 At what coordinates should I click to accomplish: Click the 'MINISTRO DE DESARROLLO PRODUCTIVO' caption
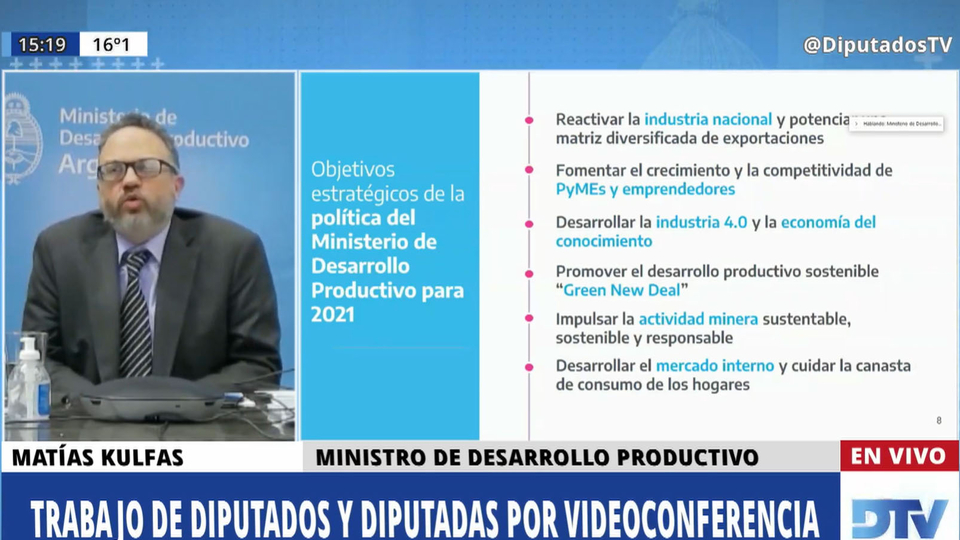tap(537, 458)
